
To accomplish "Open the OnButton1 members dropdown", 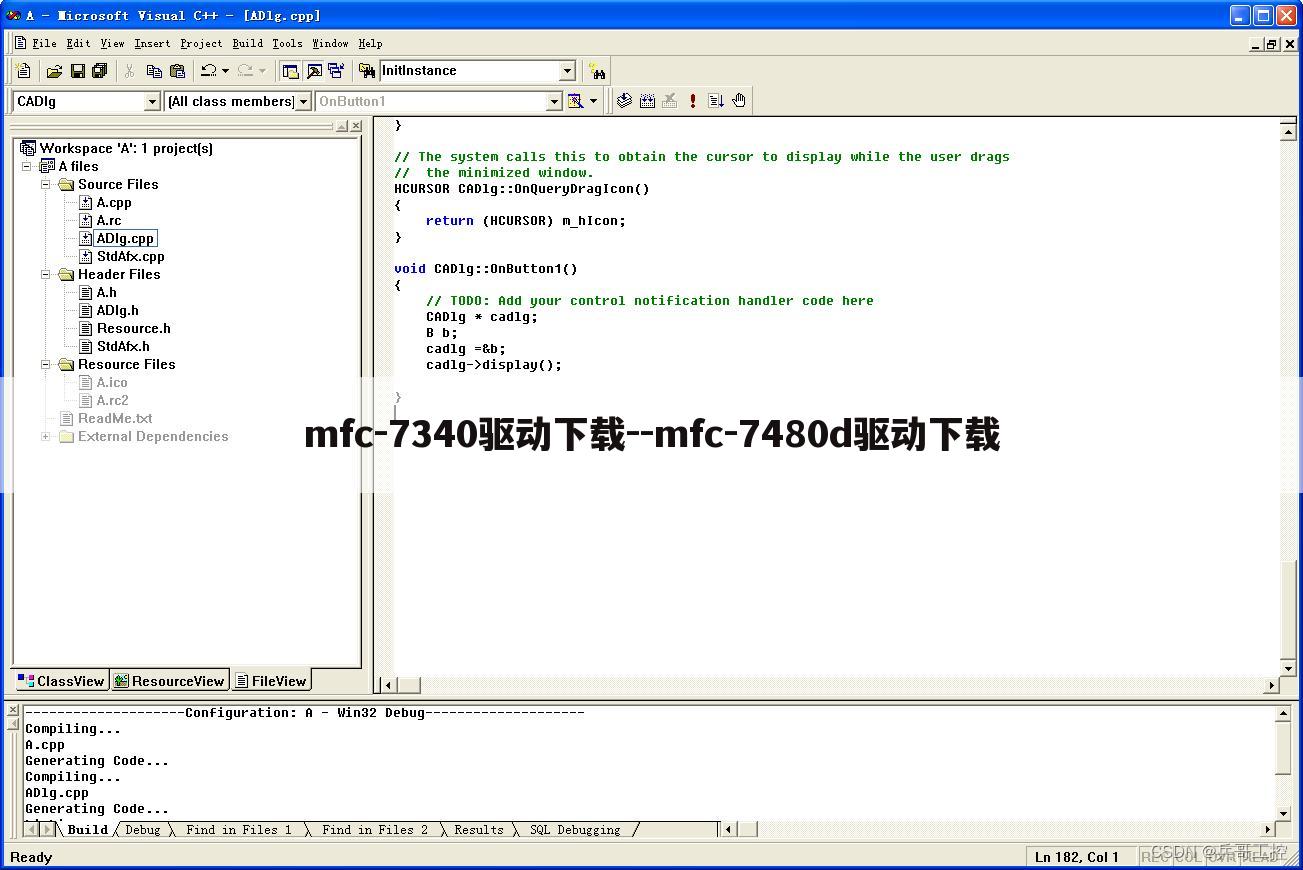I will pos(554,101).
